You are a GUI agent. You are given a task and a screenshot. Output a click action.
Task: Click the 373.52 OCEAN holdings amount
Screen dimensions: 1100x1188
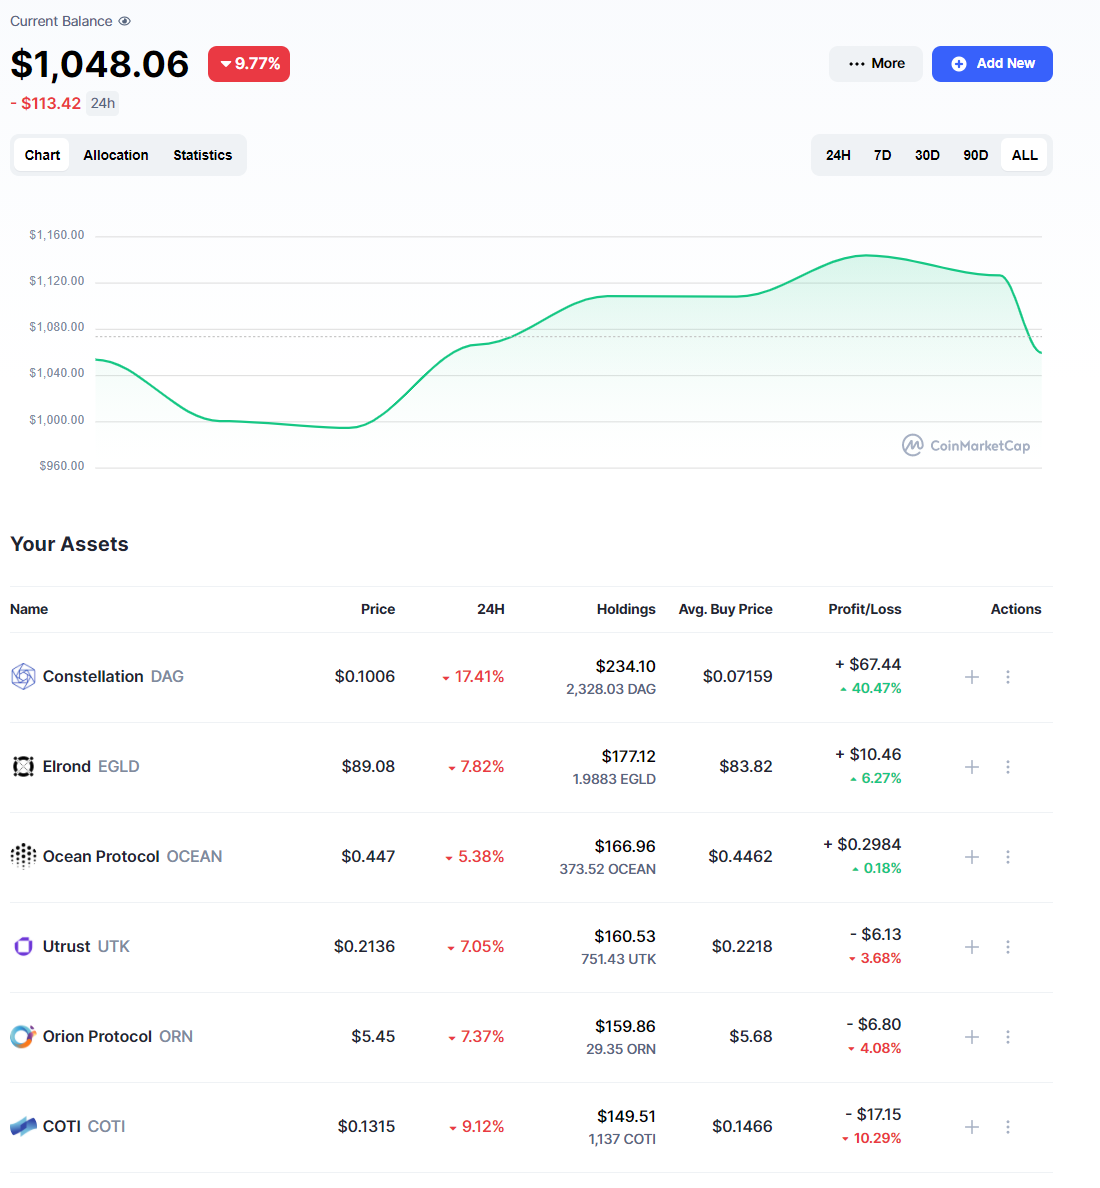tap(608, 869)
